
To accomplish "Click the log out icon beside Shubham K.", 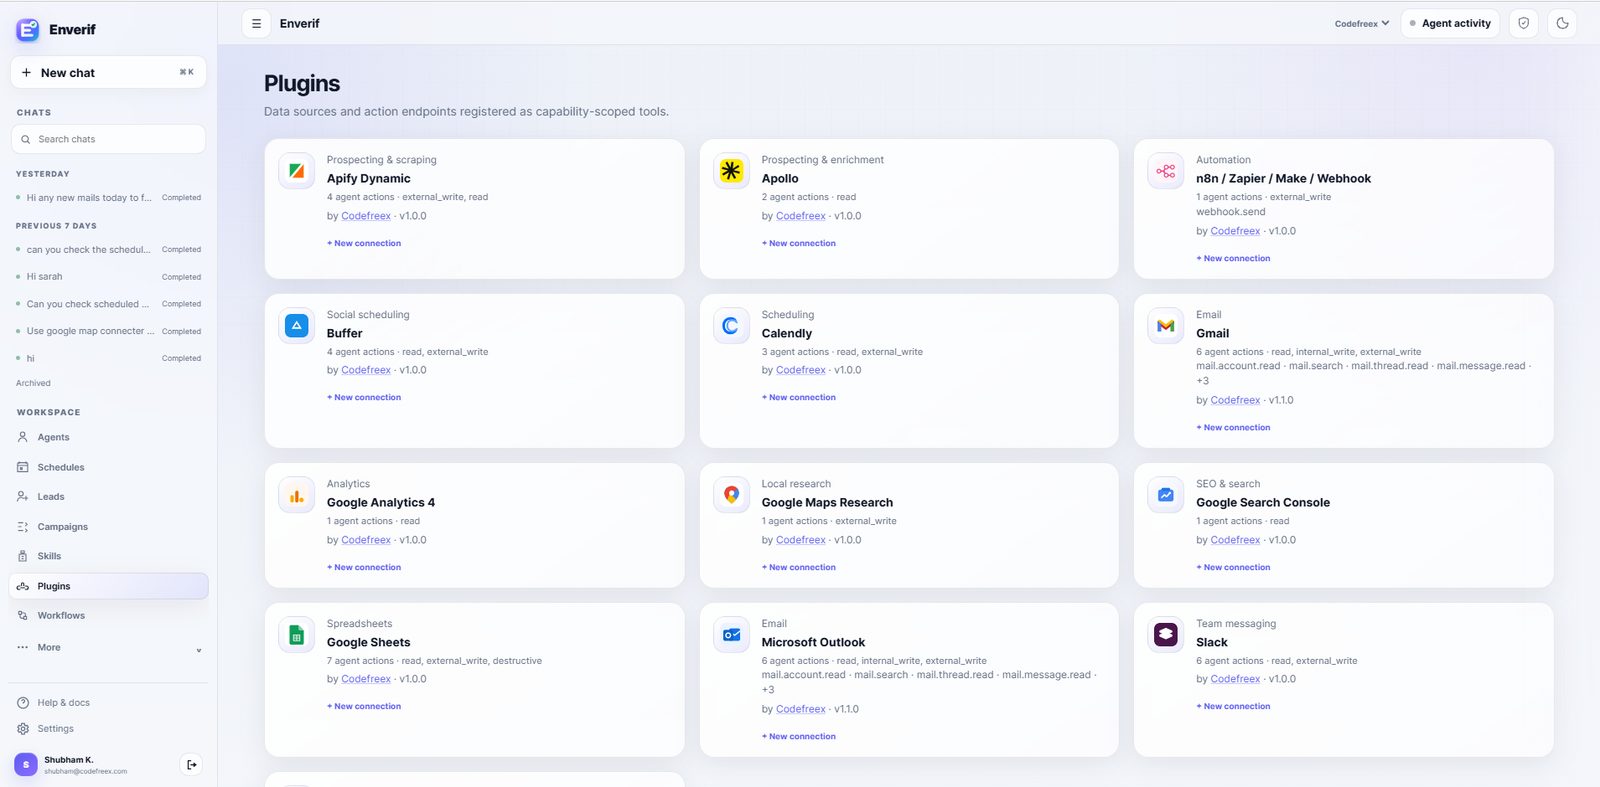I will [192, 765].
